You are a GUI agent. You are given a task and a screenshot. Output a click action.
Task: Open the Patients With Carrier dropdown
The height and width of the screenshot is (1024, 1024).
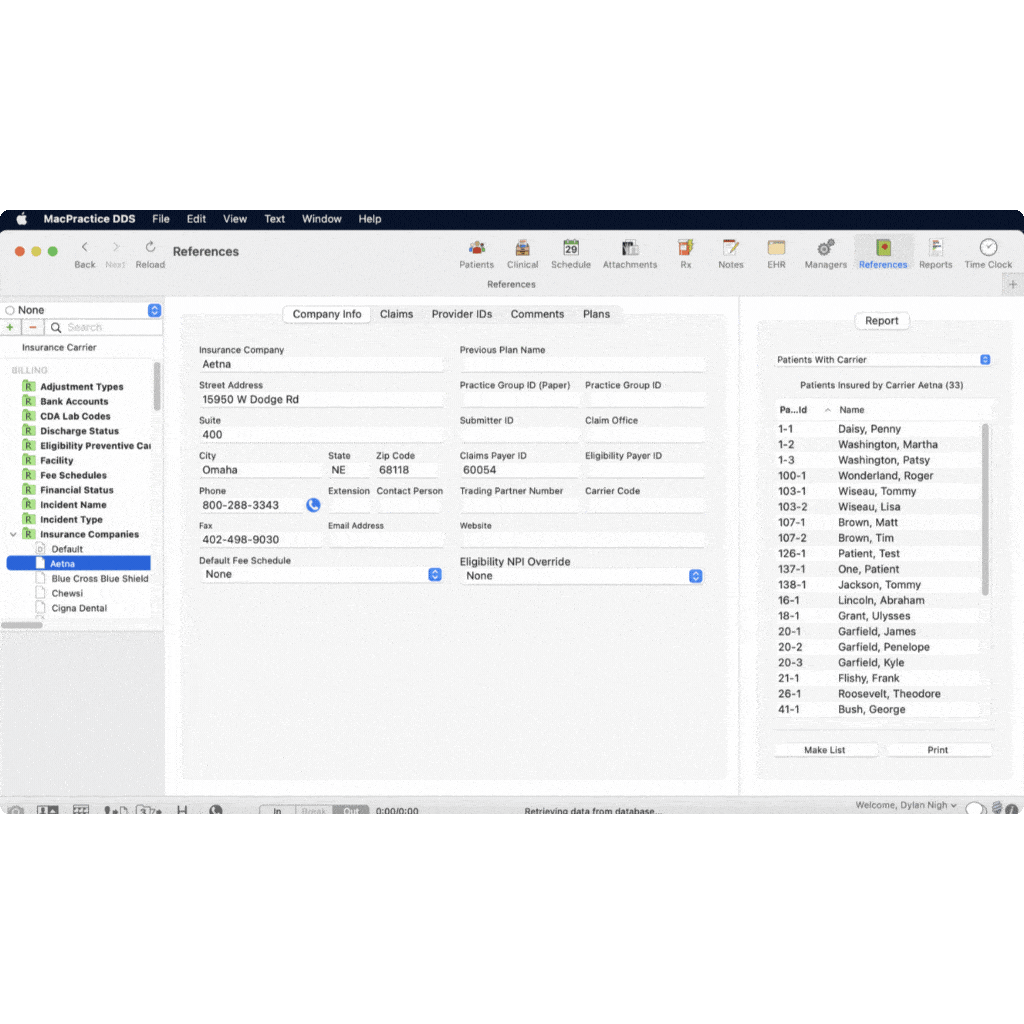pos(883,360)
